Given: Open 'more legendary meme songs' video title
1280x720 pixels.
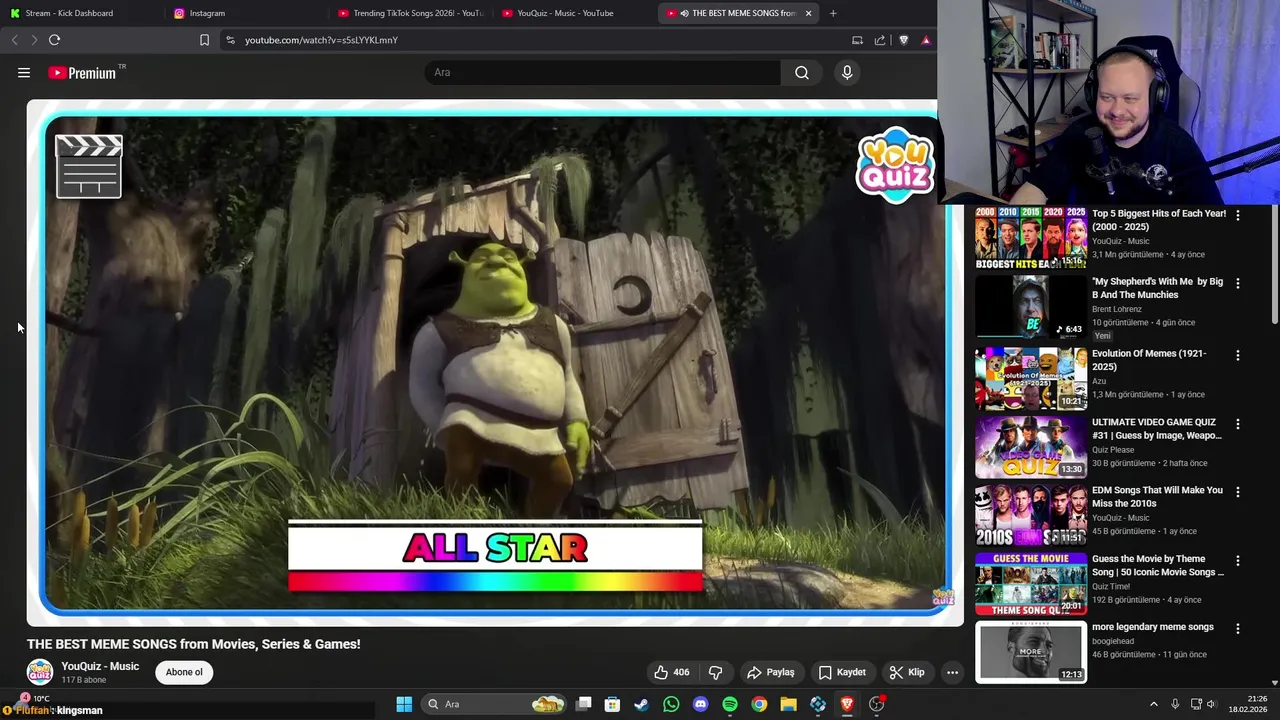Looking at the screenshot, I should coord(1152,627).
